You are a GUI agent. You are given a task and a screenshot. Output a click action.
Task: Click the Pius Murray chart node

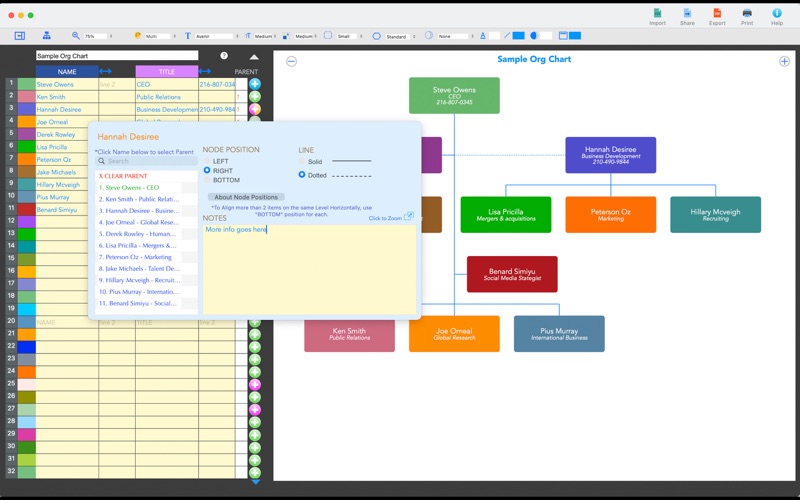click(x=559, y=334)
